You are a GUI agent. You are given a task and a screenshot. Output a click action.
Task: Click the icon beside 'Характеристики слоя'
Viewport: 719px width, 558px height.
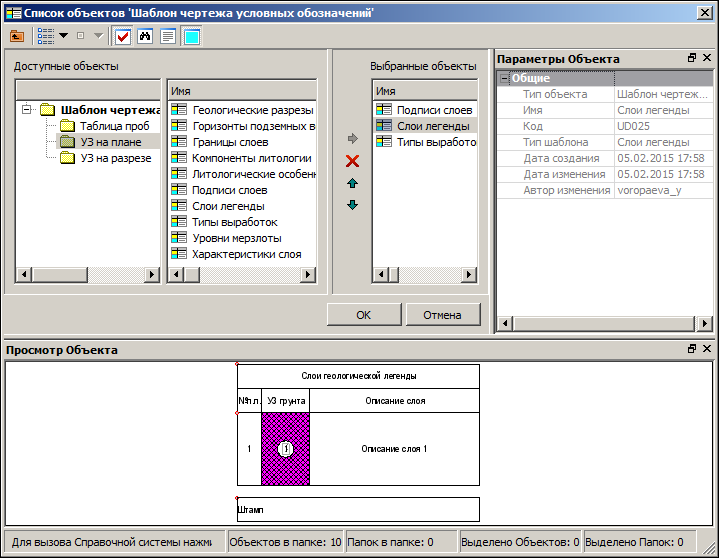click(179, 254)
